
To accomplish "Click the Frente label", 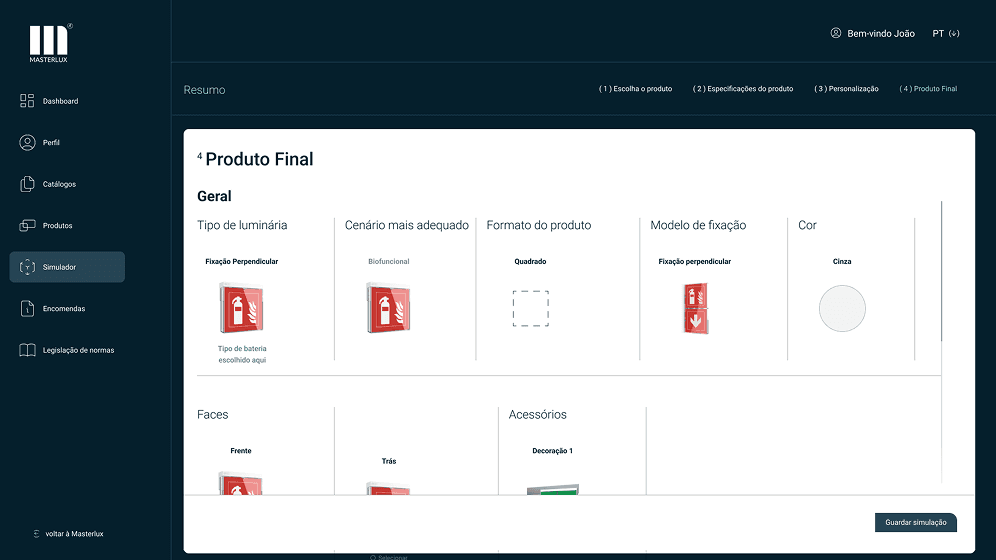I will [241, 451].
